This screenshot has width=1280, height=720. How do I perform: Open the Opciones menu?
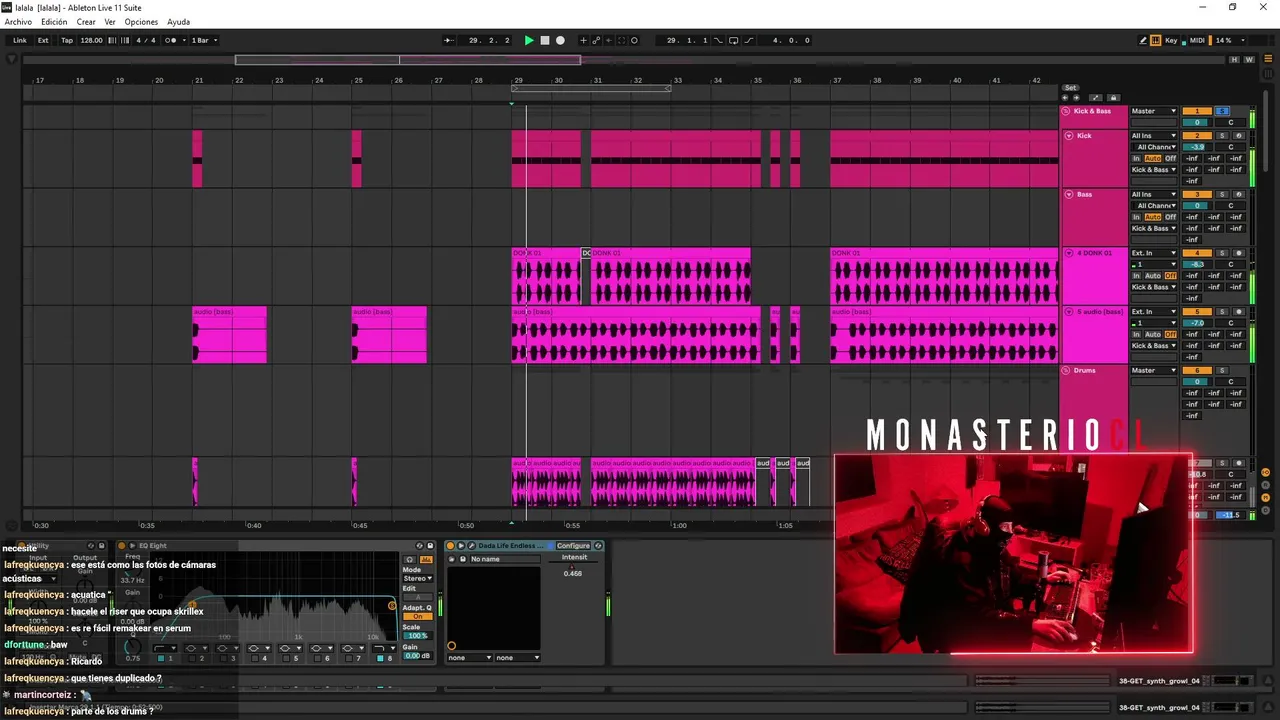[x=141, y=22]
